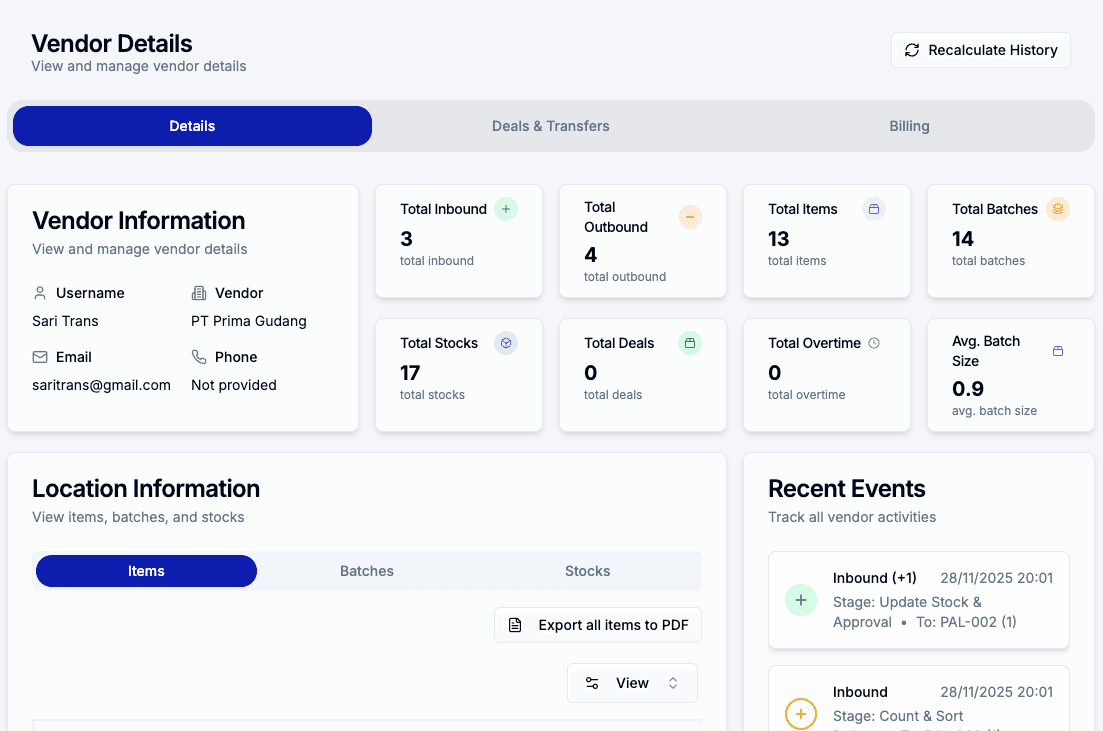Switch to the Batches tab in Location Information
Image resolution: width=1103 pixels, height=731 pixels.
366,570
